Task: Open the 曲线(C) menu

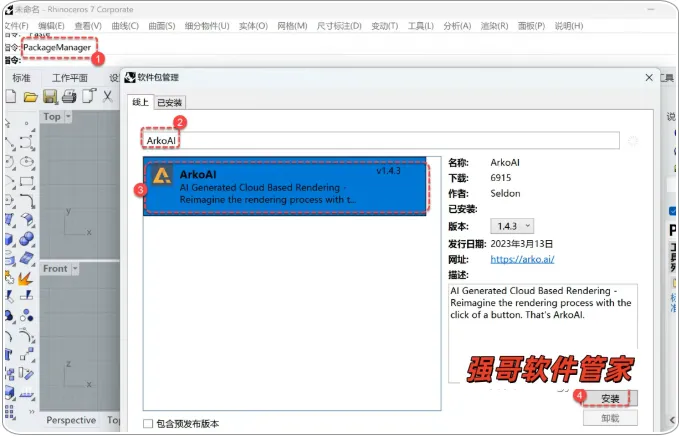Action: [125, 26]
